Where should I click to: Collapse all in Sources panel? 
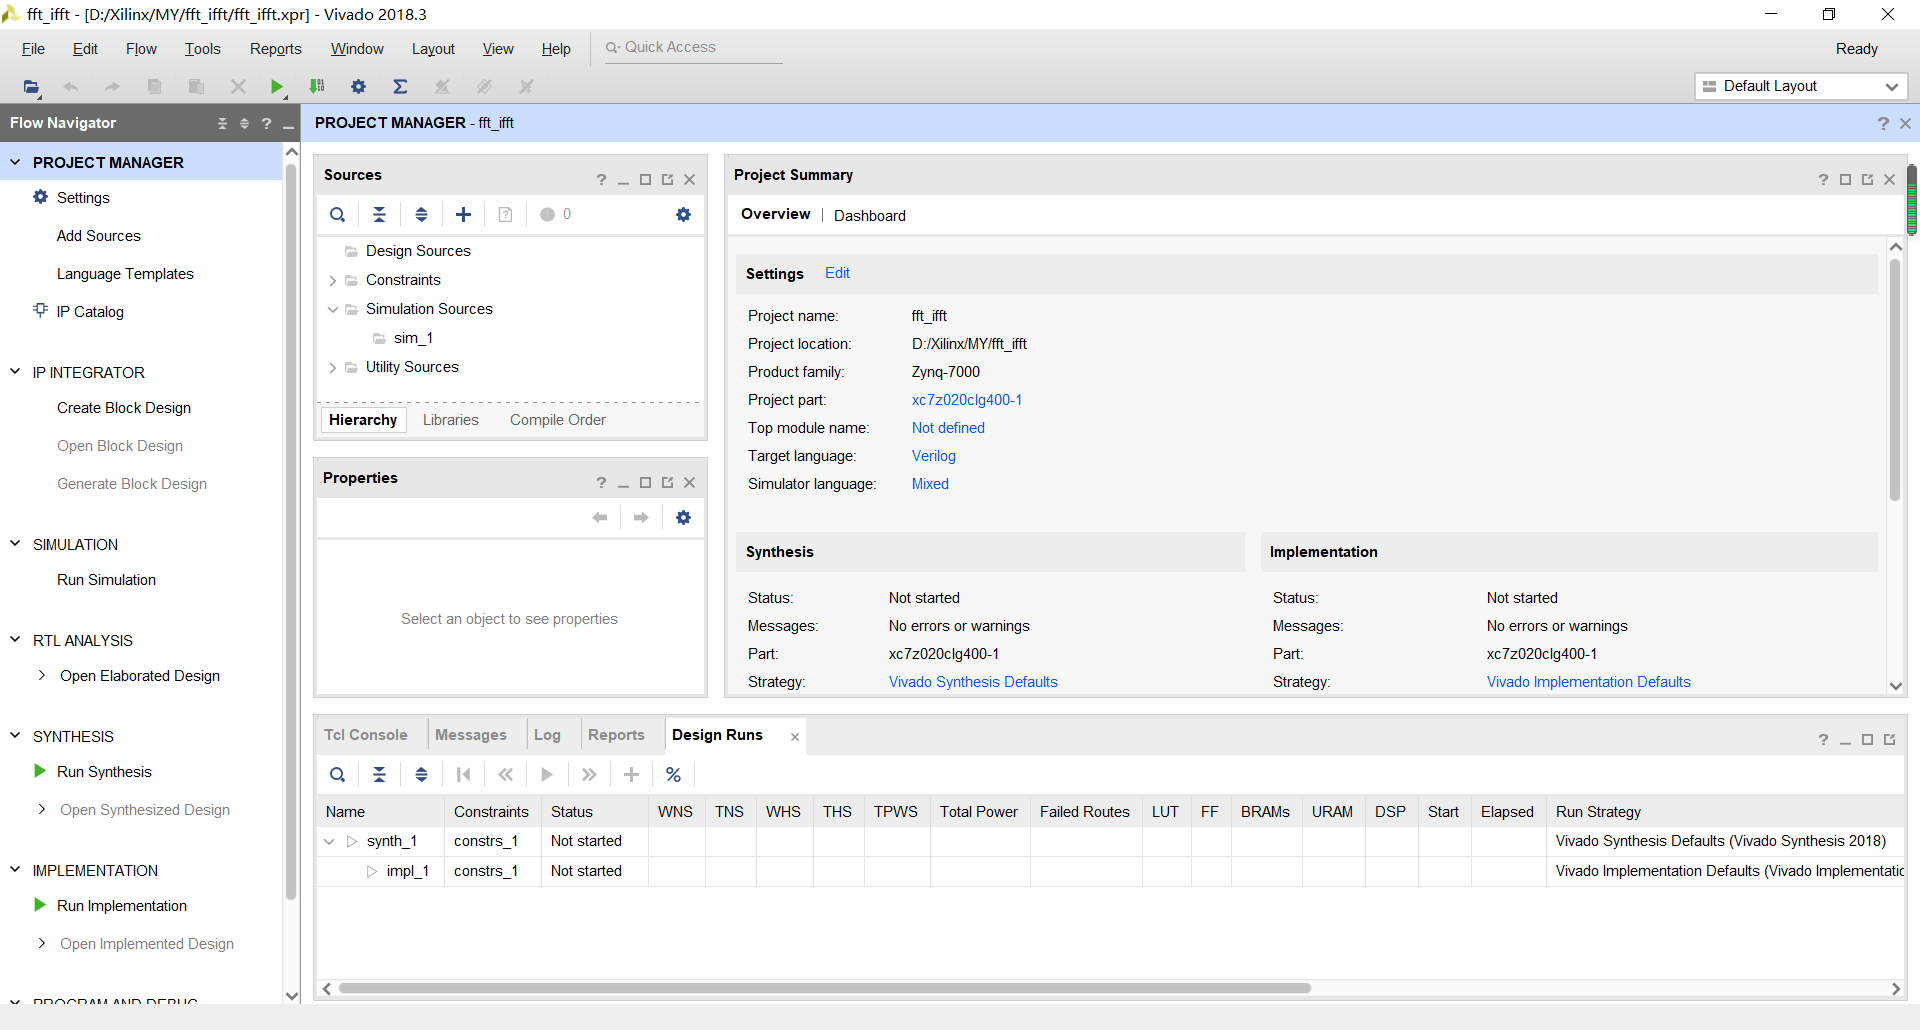(x=380, y=214)
